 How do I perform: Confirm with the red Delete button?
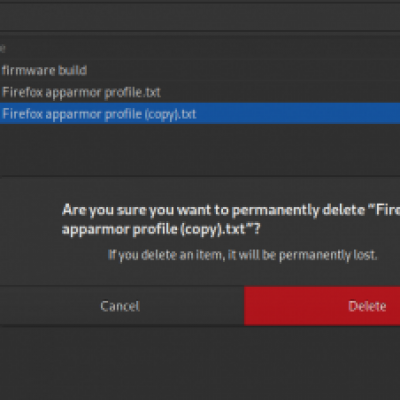click(322, 306)
